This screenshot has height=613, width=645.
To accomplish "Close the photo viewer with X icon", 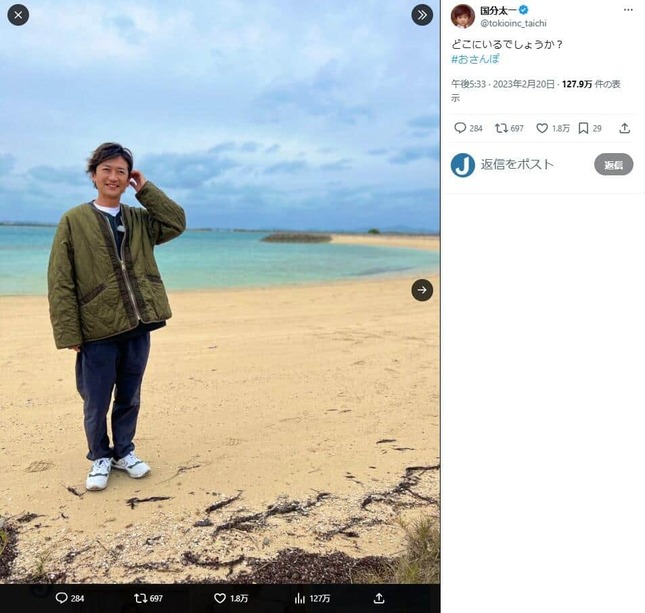I will [x=18, y=15].
